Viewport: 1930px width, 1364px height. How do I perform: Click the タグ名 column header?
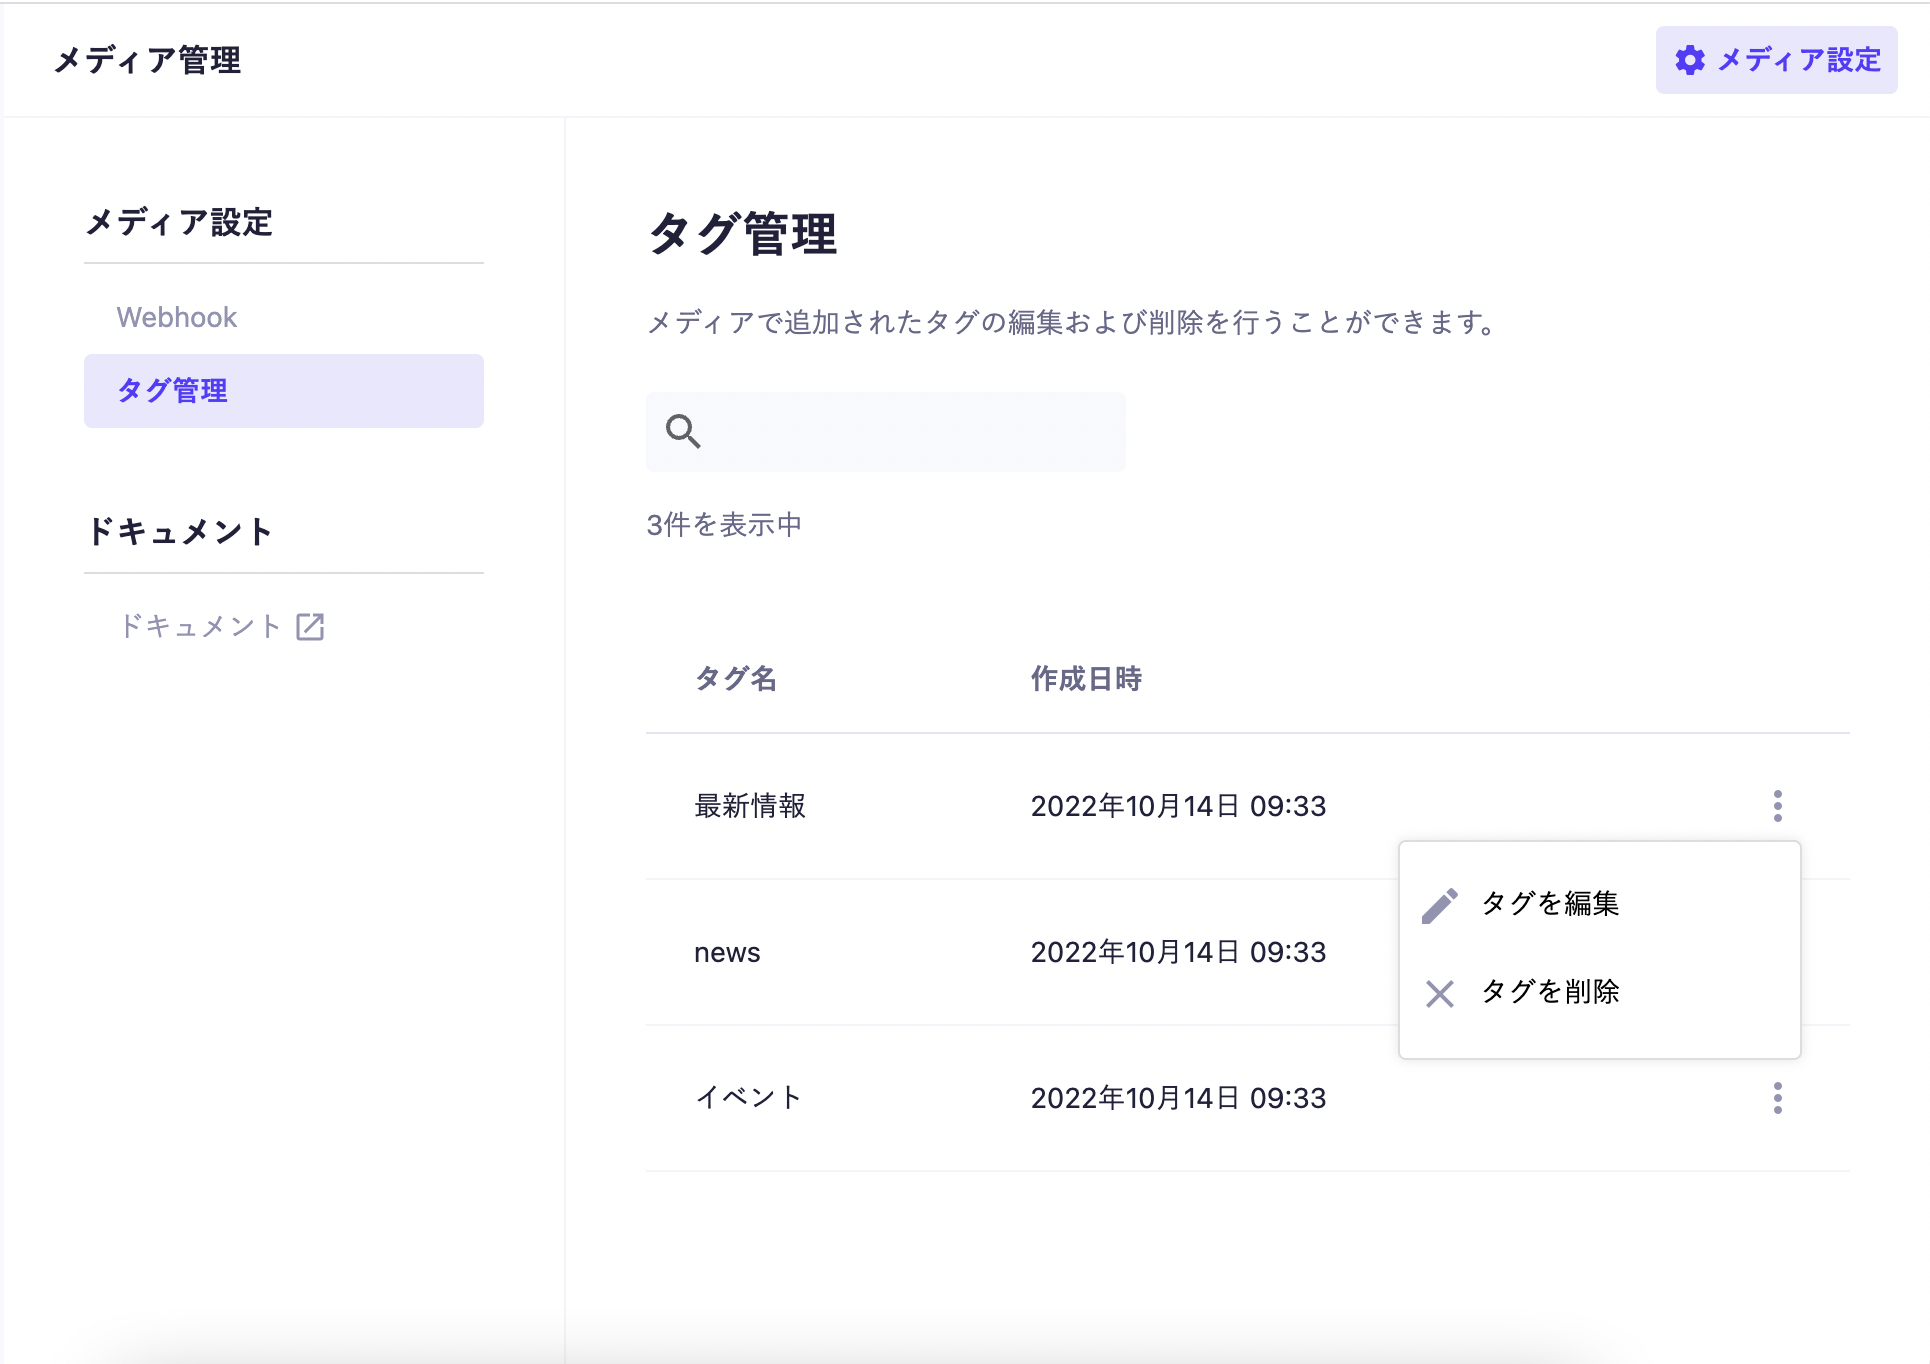pos(736,679)
